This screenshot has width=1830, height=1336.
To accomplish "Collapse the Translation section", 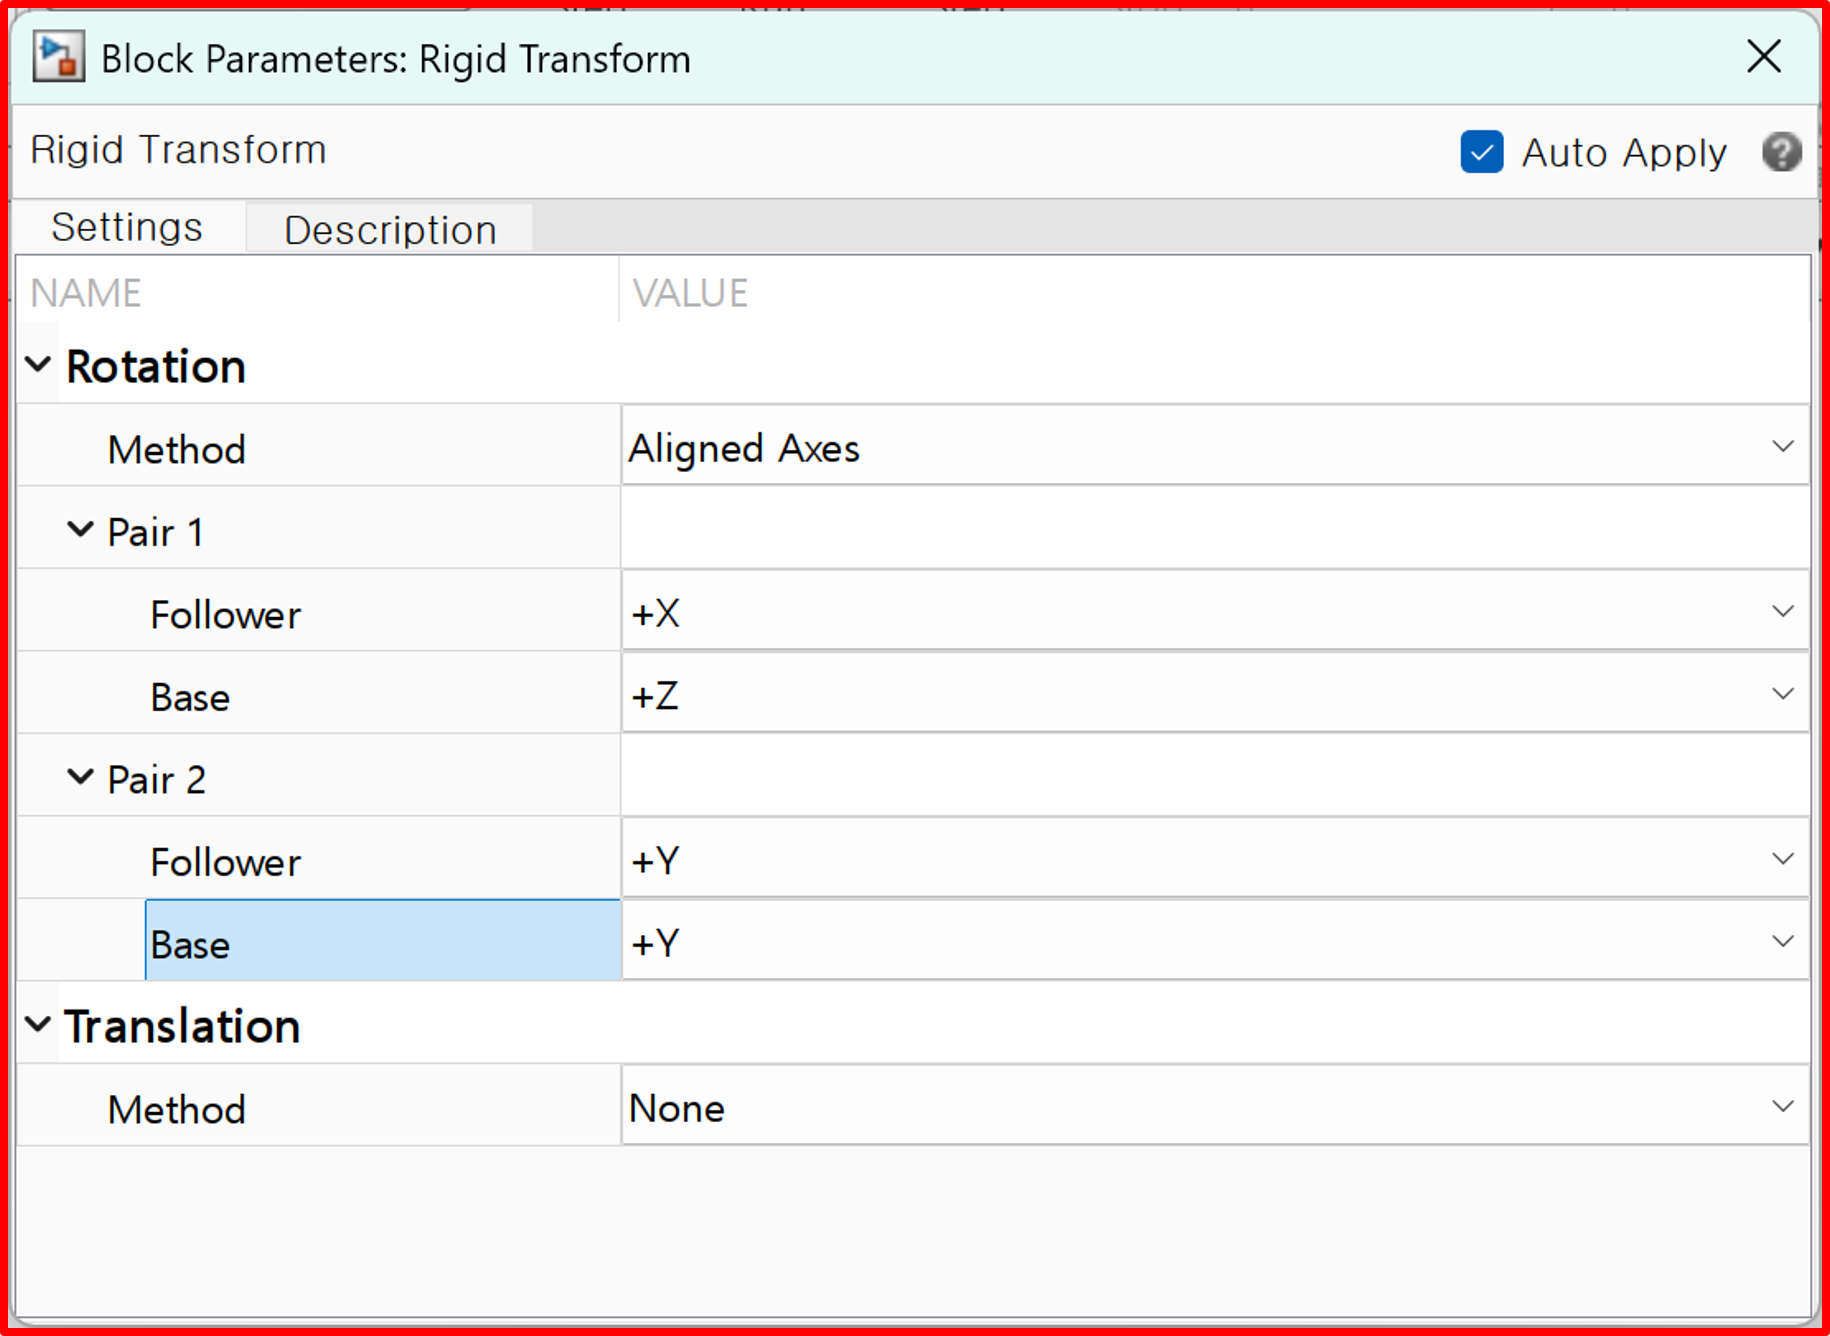I will (x=38, y=1025).
